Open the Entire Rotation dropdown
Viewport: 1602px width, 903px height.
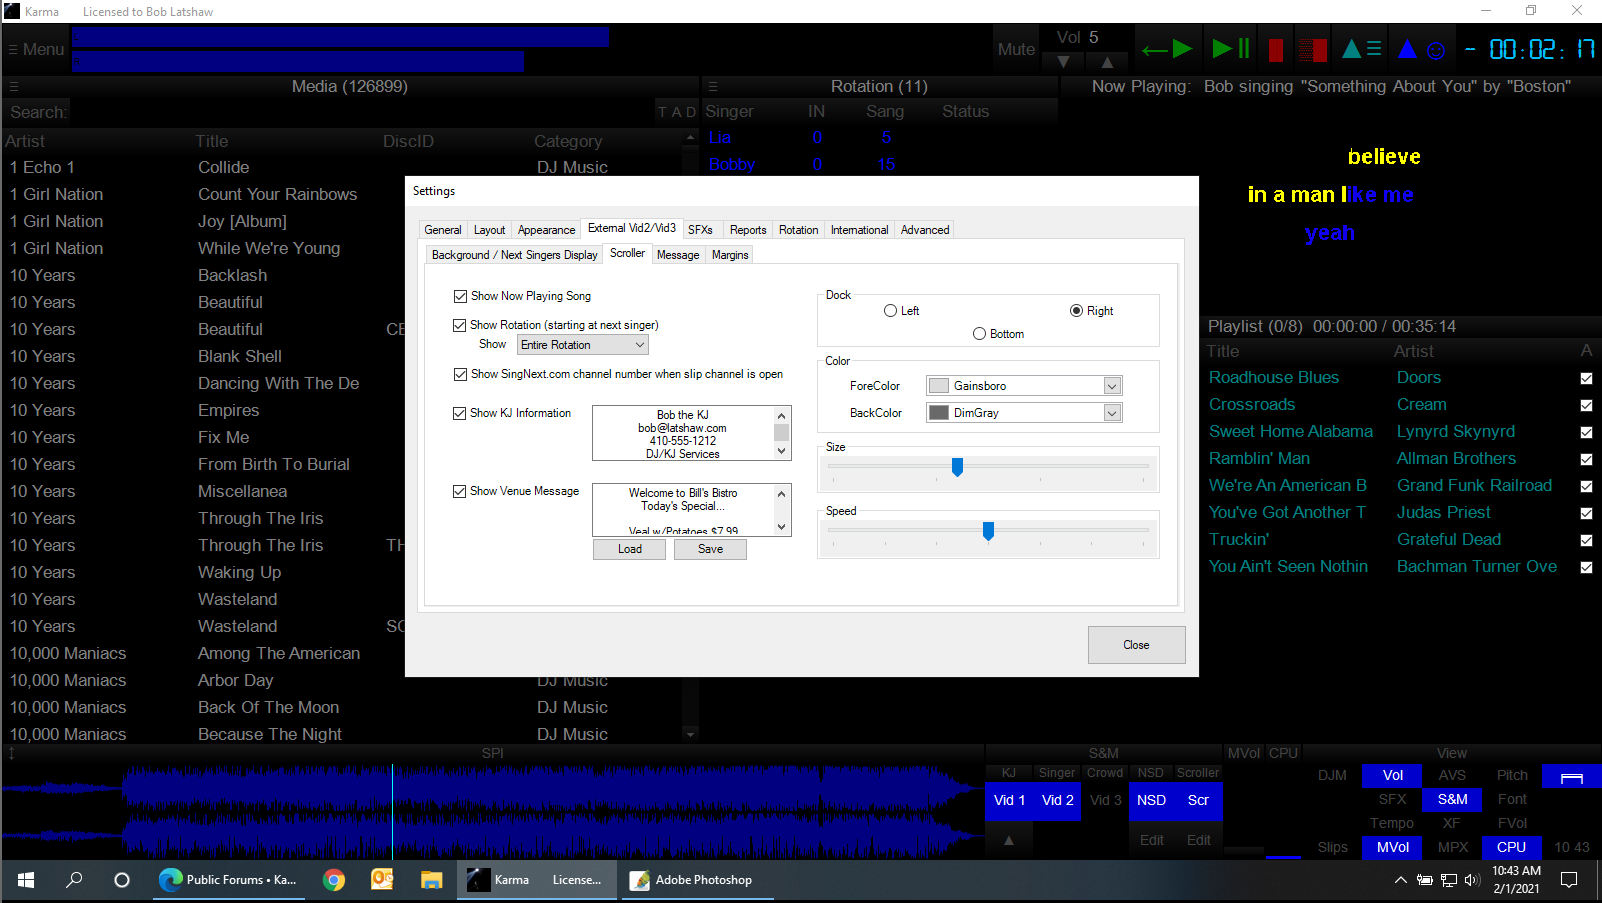[583, 345]
